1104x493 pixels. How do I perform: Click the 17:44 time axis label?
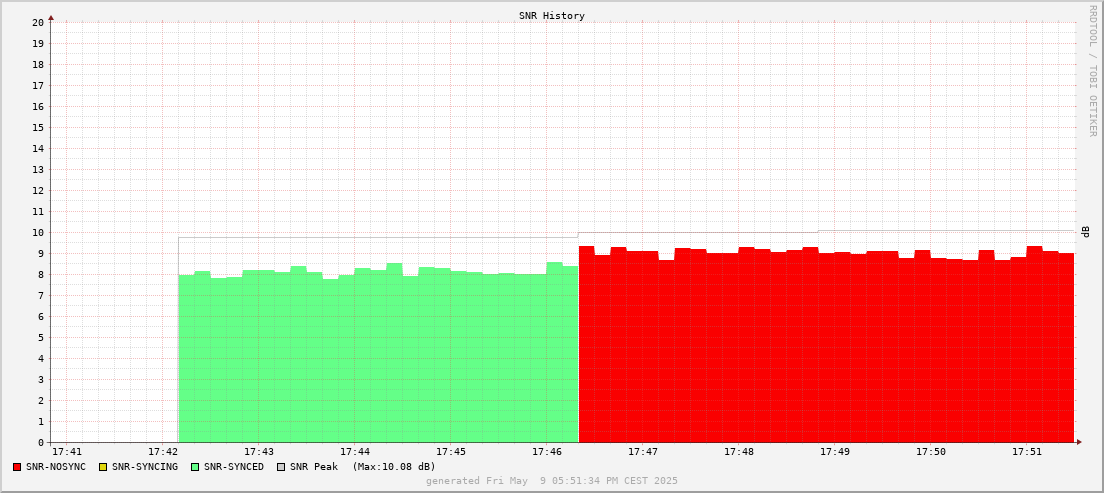tap(355, 451)
